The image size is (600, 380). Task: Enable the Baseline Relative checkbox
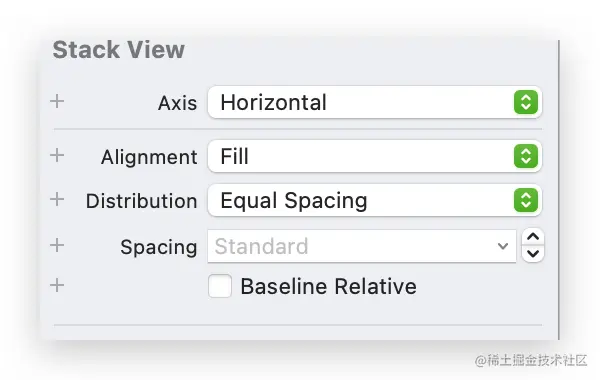click(x=220, y=286)
